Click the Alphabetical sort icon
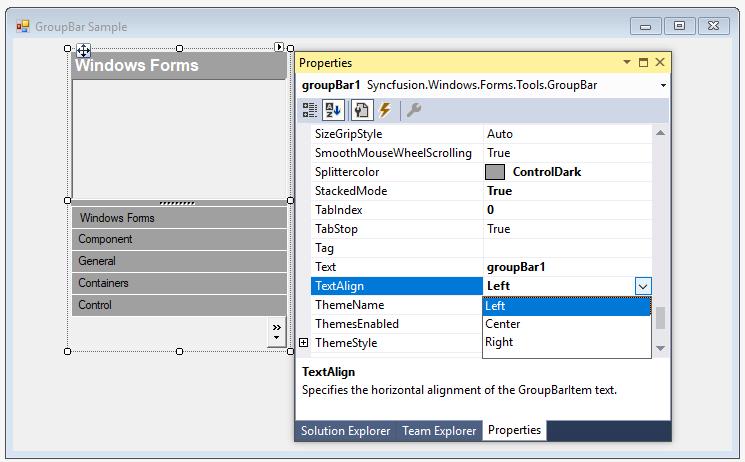The image size is (745, 462). (333, 110)
